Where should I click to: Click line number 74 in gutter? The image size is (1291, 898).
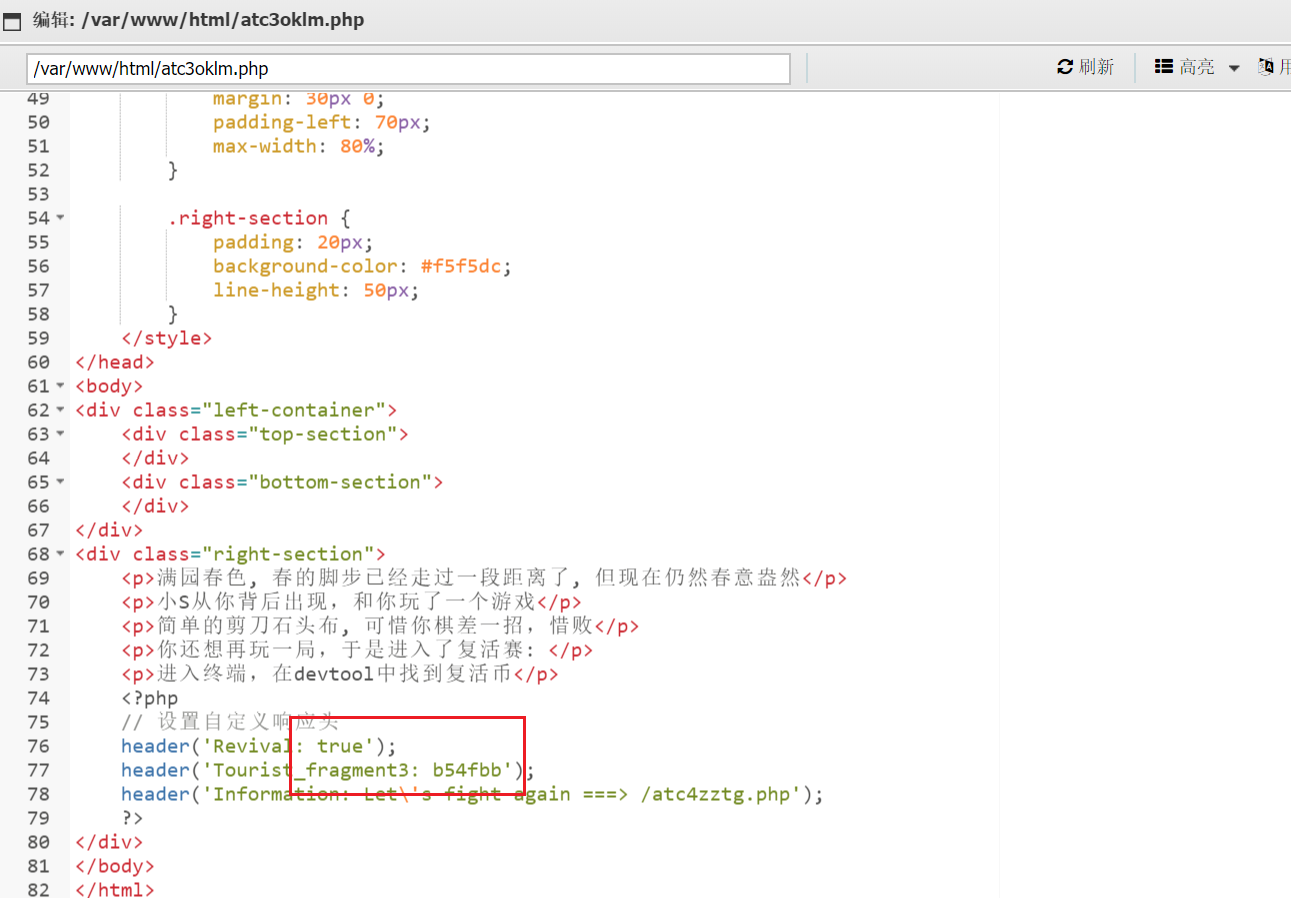[x=38, y=698]
